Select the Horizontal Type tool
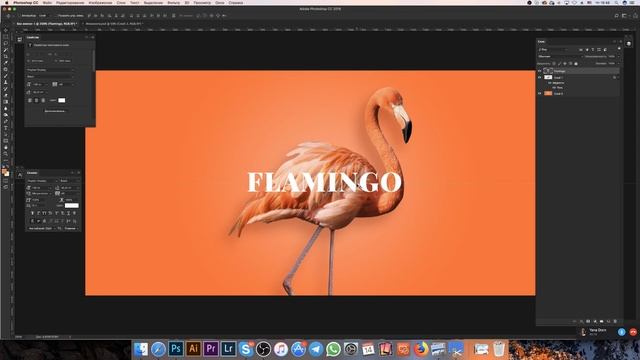The width and height of the screenshot is (640, 360). (x=6, y=127)
